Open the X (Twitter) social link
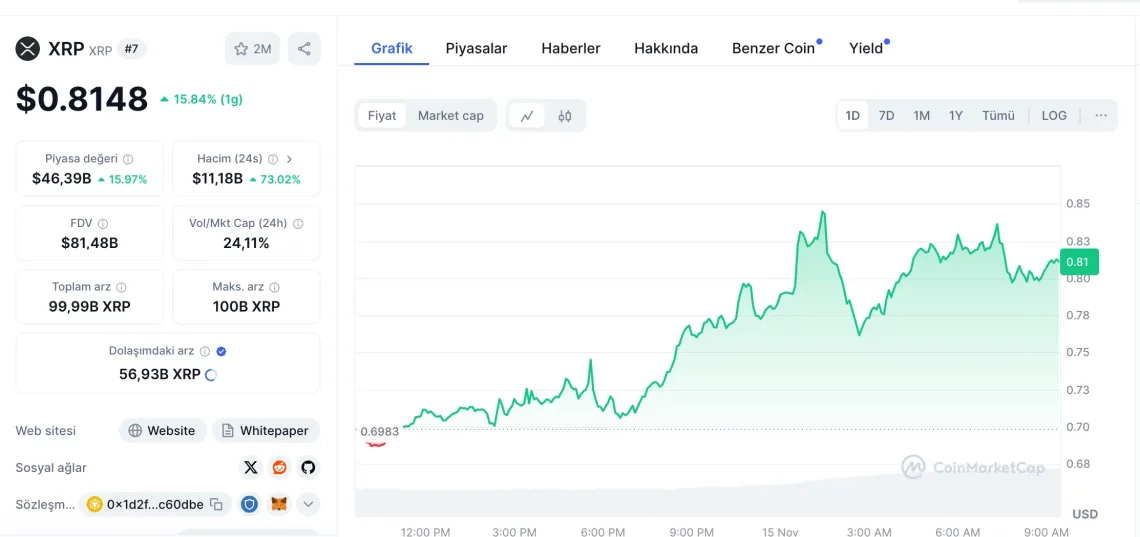The width and height of the screenshot is (1140, 537). tap(251, 467)
